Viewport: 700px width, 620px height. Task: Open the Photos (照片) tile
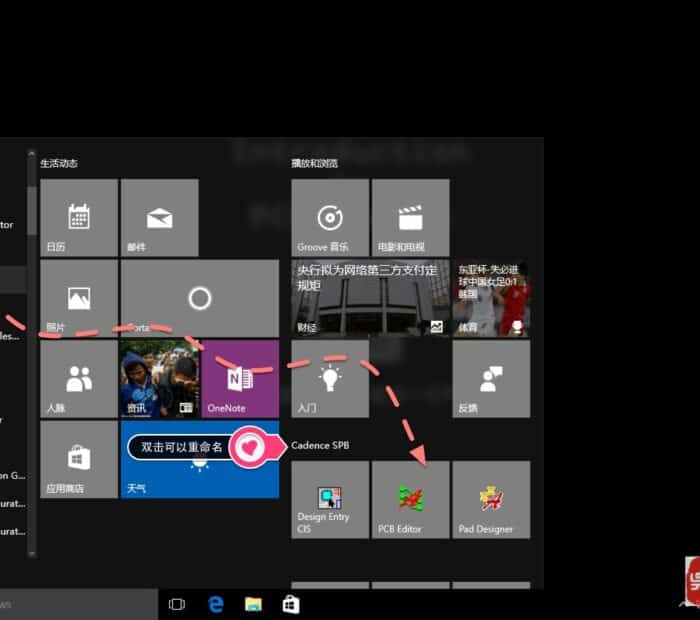[x=79, y=299]
